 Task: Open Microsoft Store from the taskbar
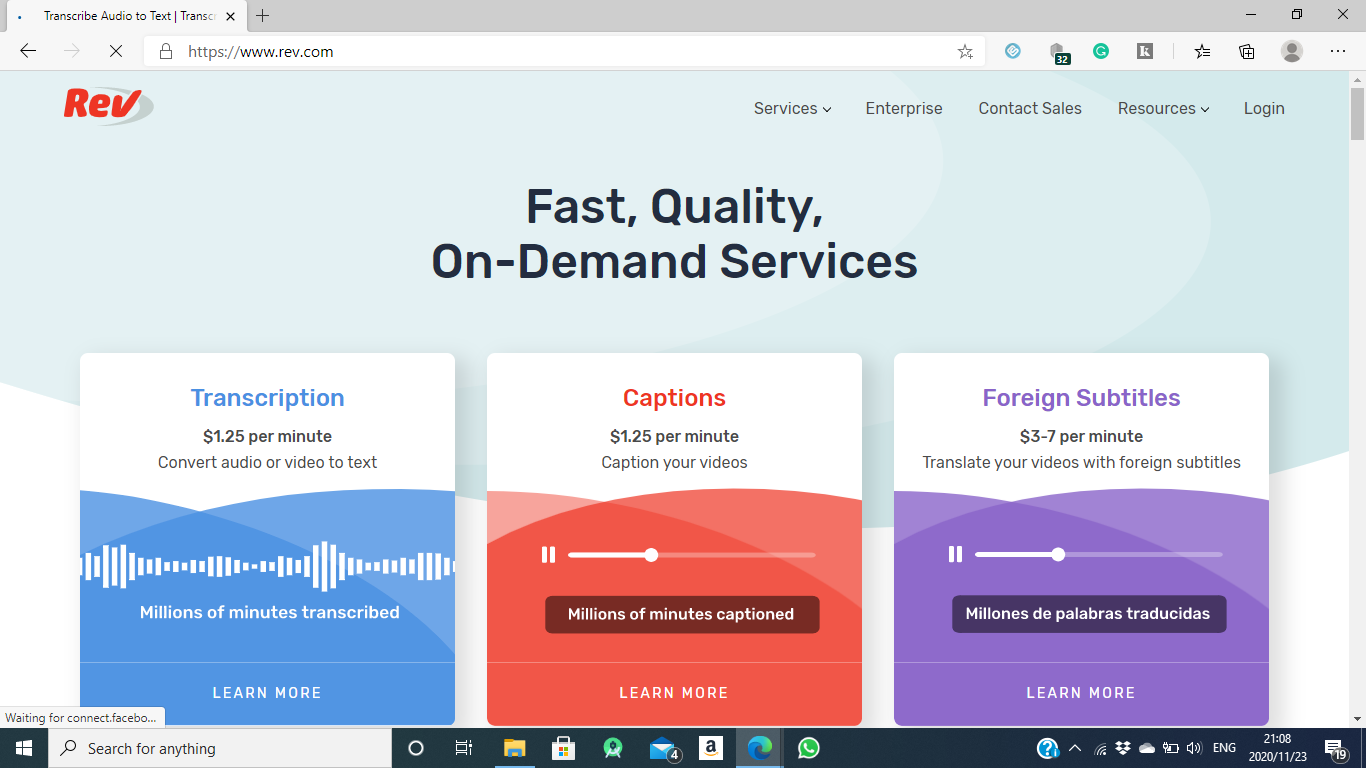point(563,748)
